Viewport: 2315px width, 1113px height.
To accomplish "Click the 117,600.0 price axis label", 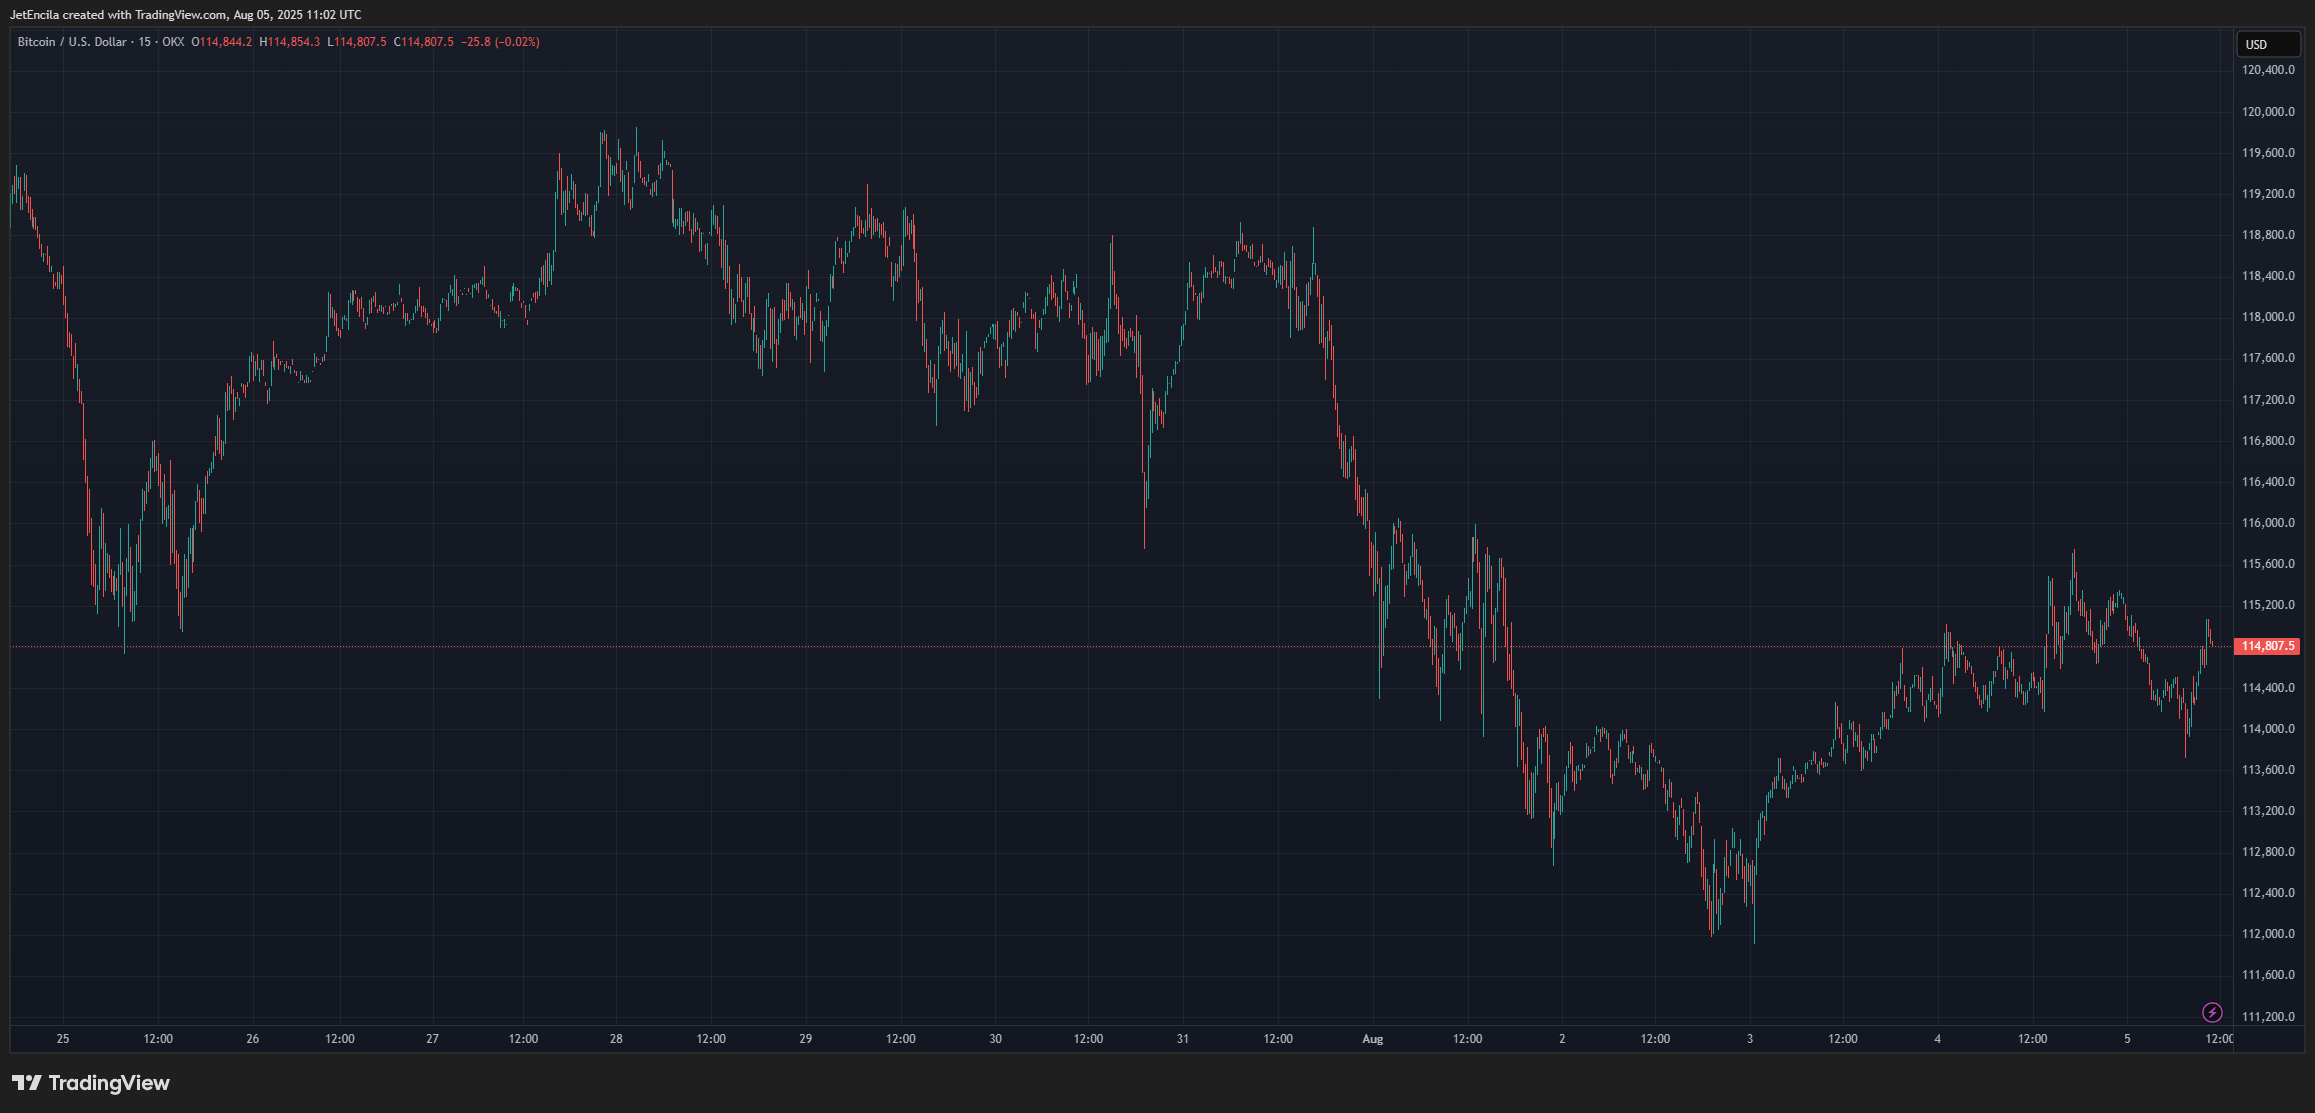I will point(2268,358).
